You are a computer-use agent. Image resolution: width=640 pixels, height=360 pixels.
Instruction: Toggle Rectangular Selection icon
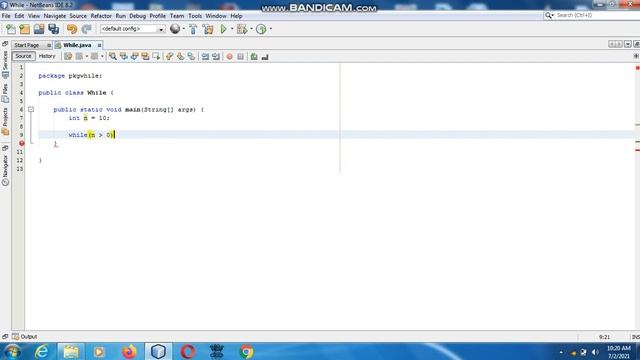(x=156, y=57)
